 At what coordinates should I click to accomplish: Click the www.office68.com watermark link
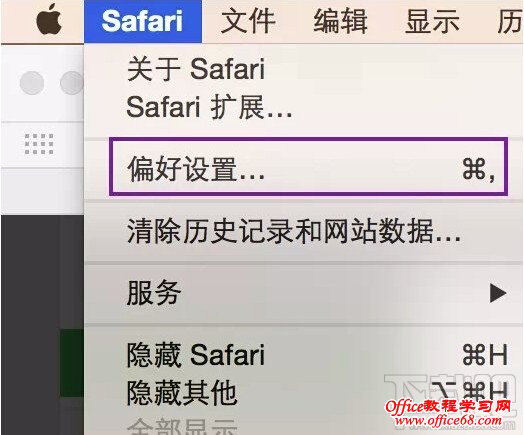click(x=449, y=421)
